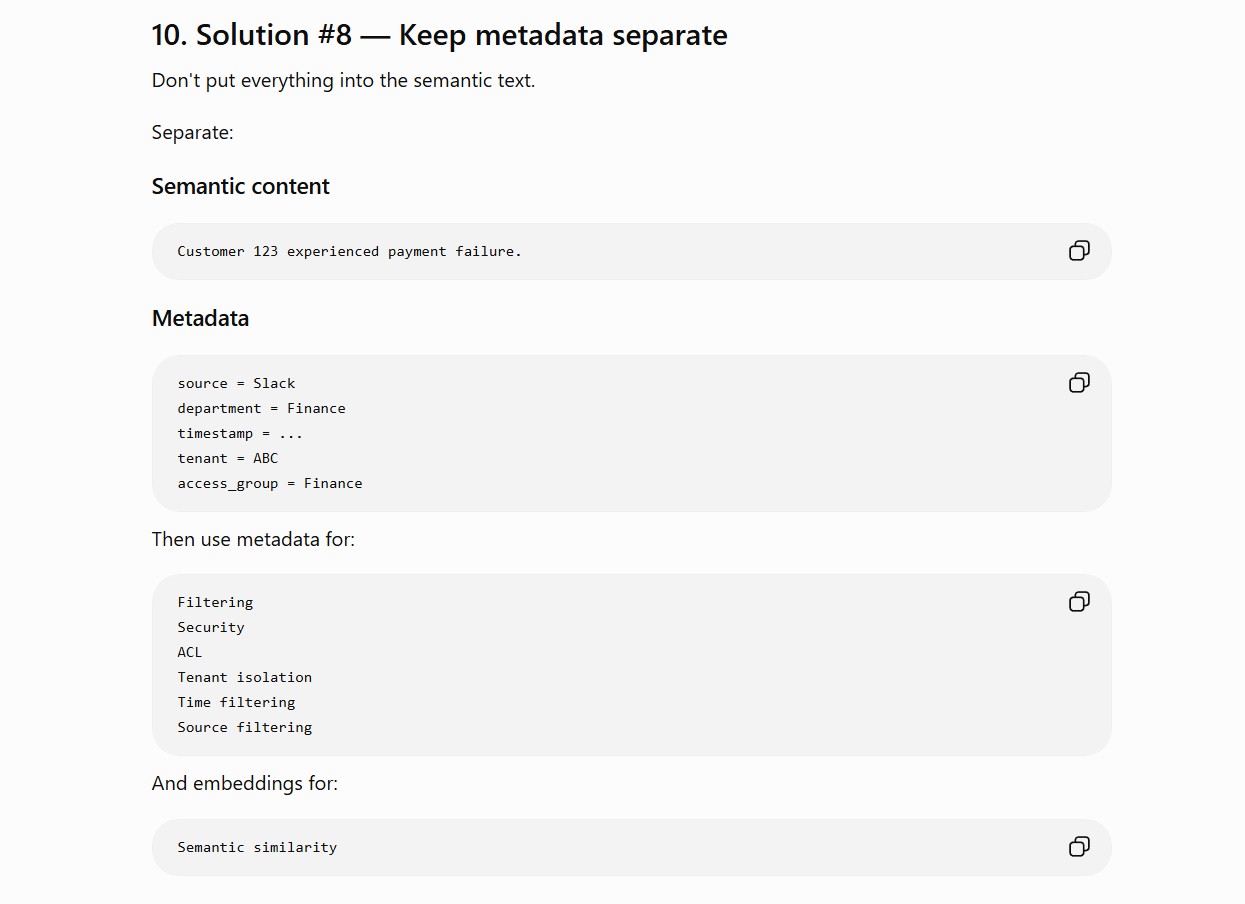Copy the 'Customer 123 experienced payment failure' code block
Image resolution: width=1245 pixels, height=904 pixels.
1079,251
